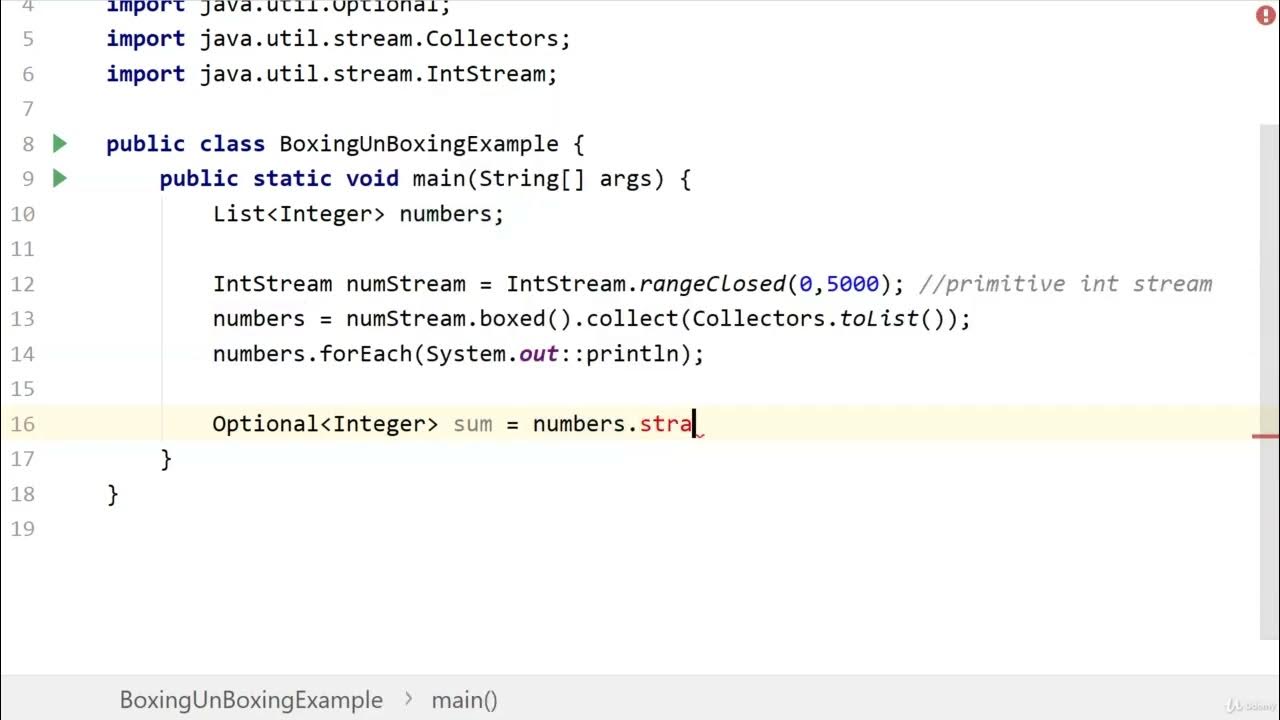Run the BoxingUnBoxingExample class gutter arrow
1280x720 pixels.
(x=60, y=143)
